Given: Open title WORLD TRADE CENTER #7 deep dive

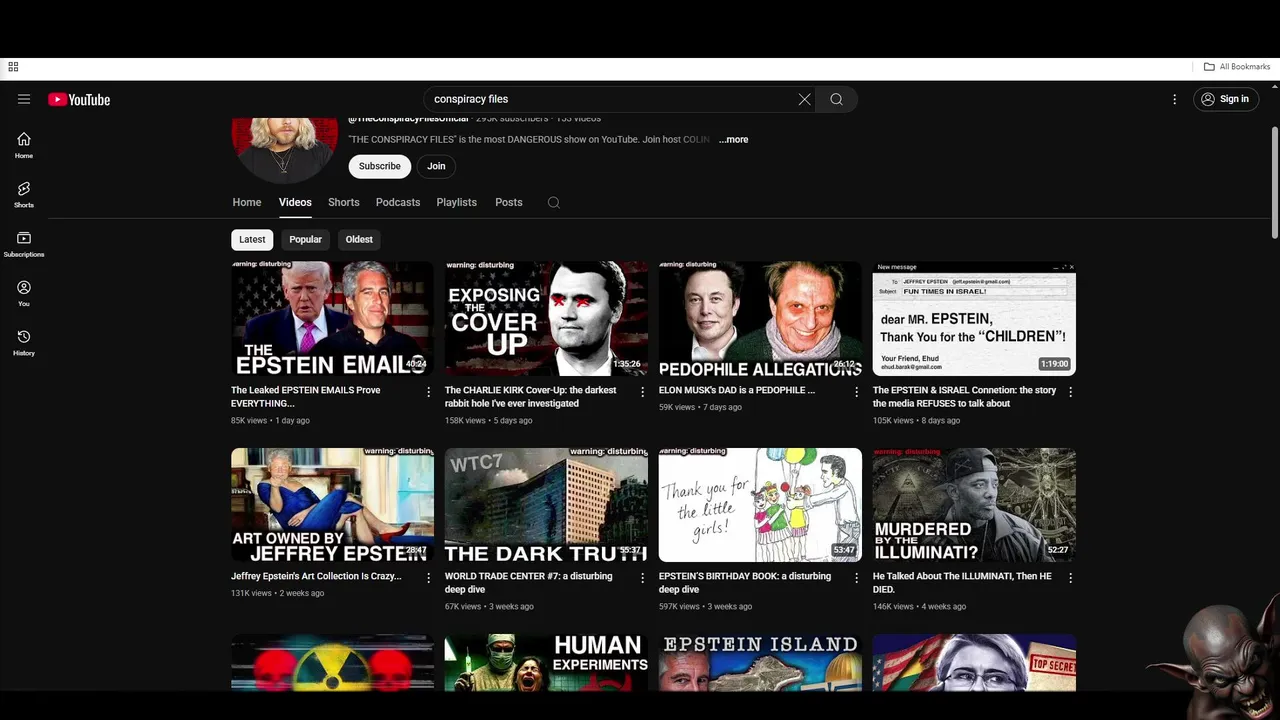Looking at the screenshot, I should click(x=528, y=583).
